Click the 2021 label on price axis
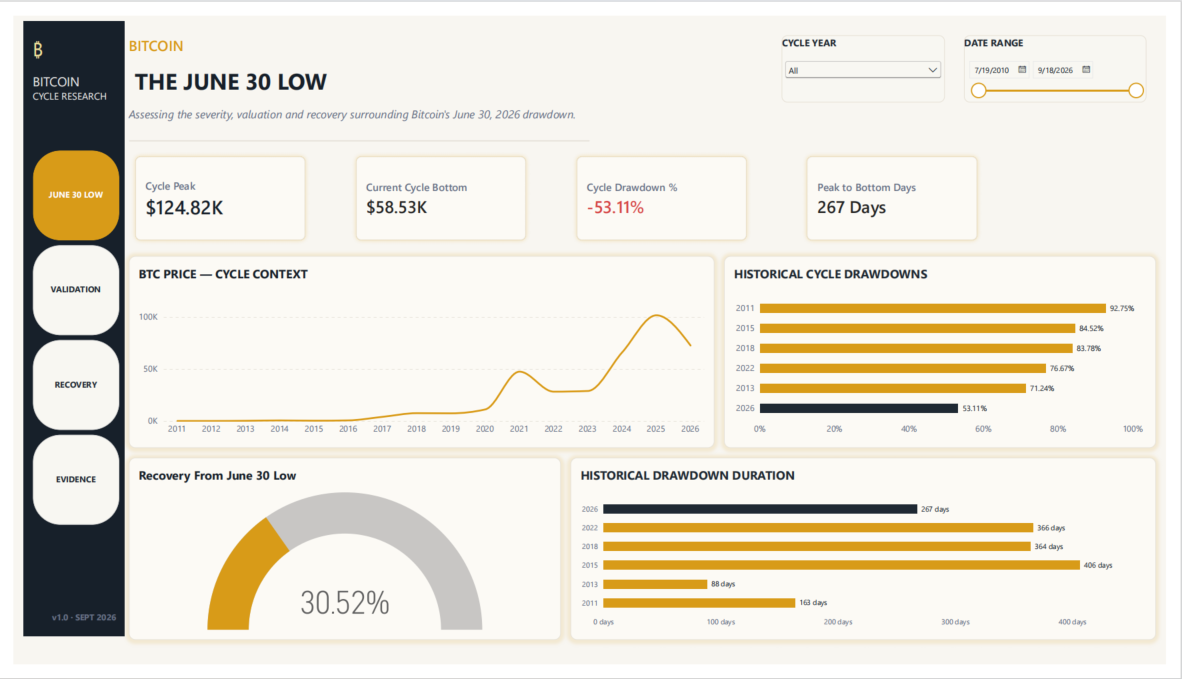Image resolution: width=1182 pixels, height=679 pixels. [x=519, y=429]
